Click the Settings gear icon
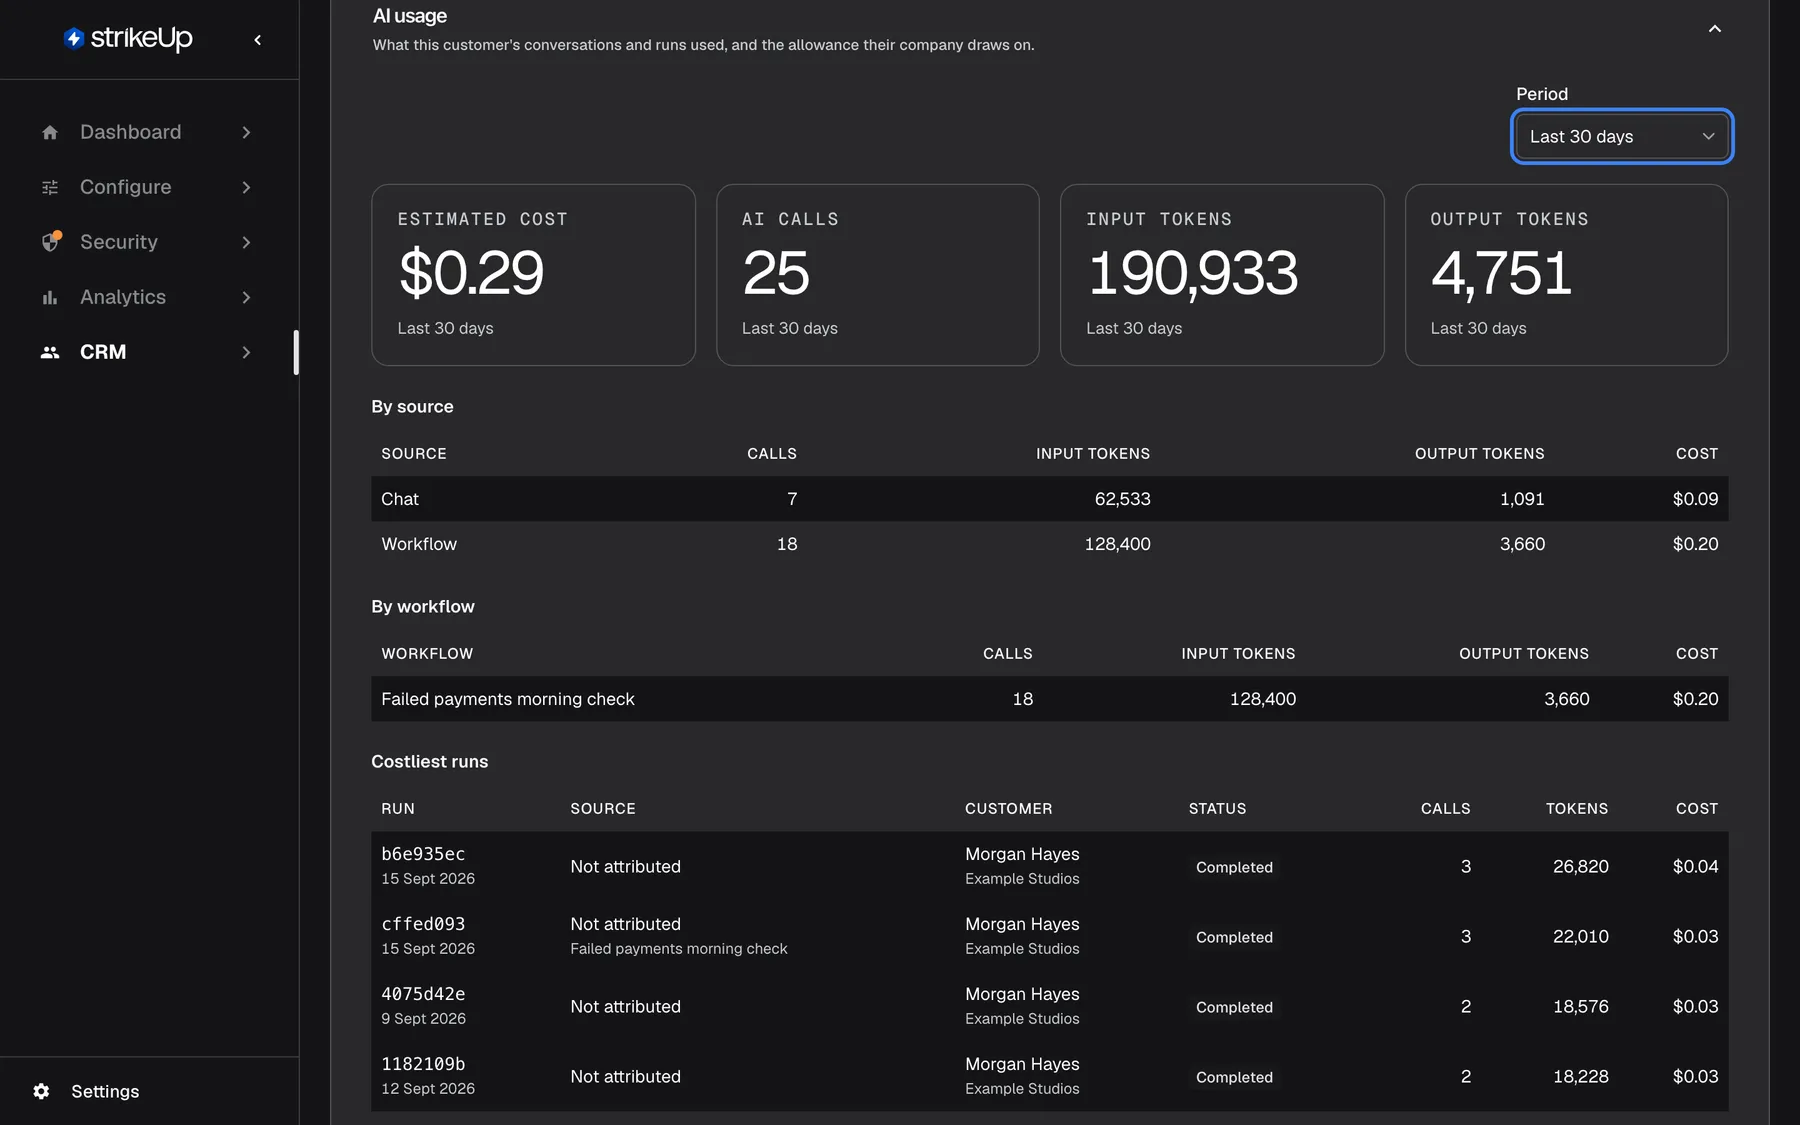 41,1091
